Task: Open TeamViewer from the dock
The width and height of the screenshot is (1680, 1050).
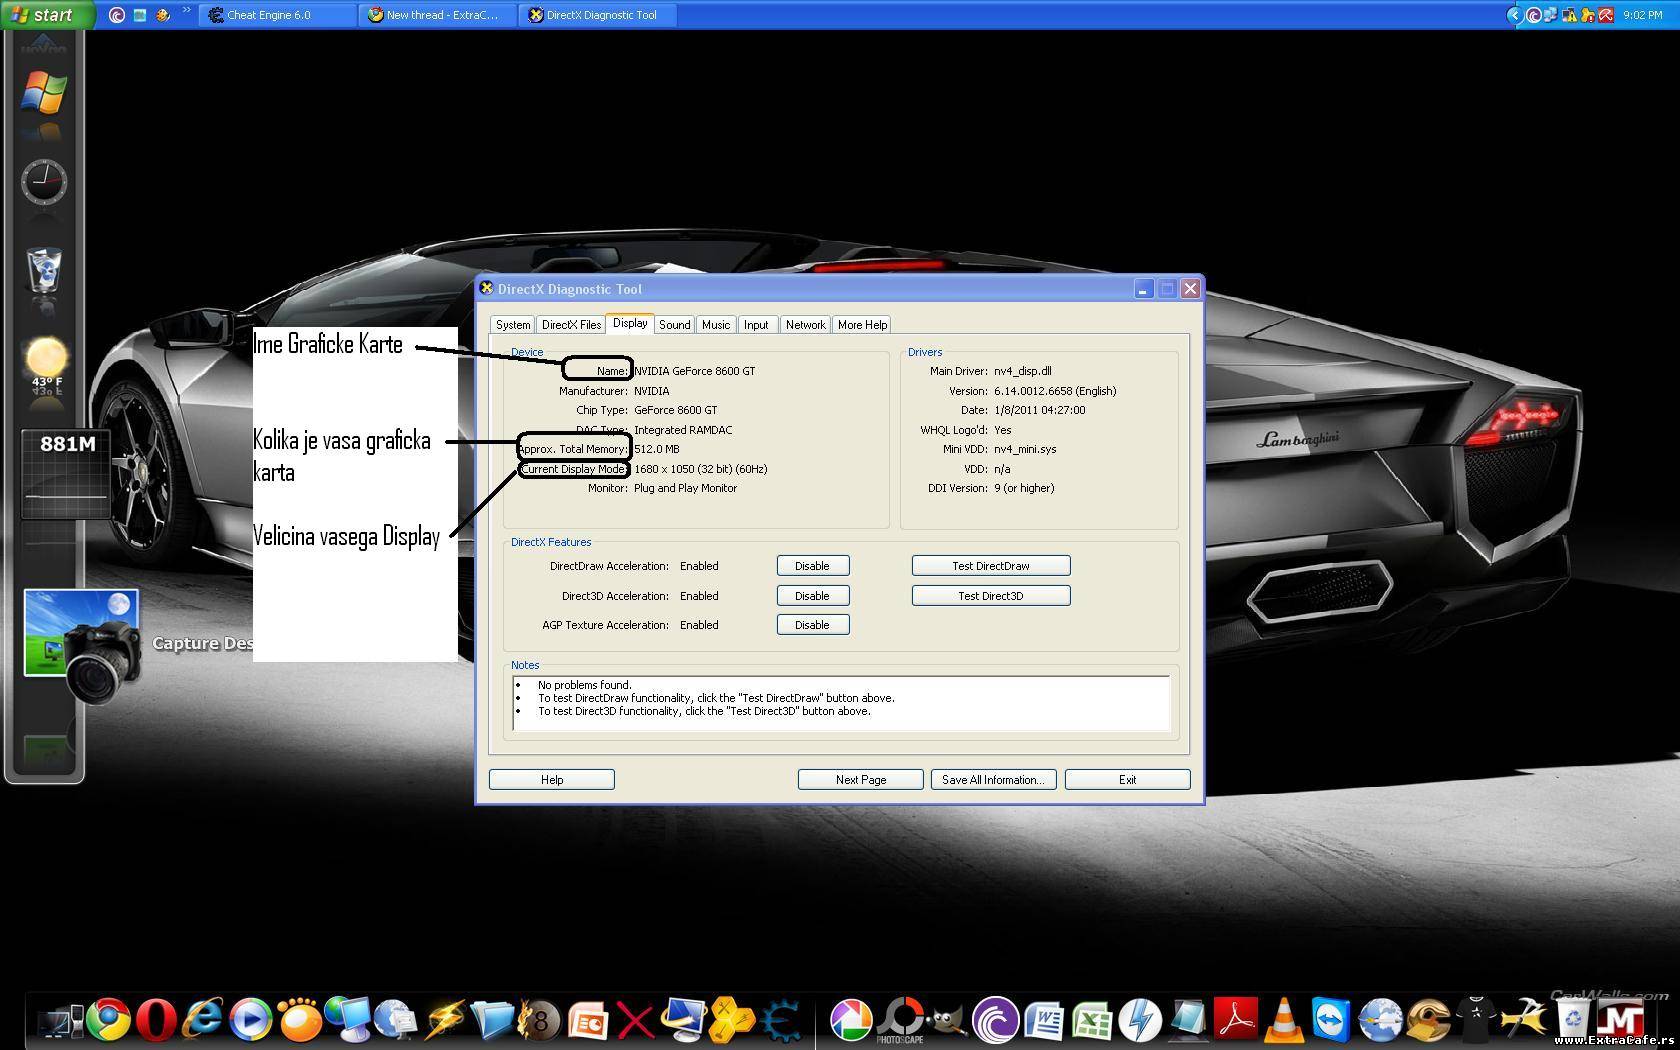Action: (1331, 1020)
